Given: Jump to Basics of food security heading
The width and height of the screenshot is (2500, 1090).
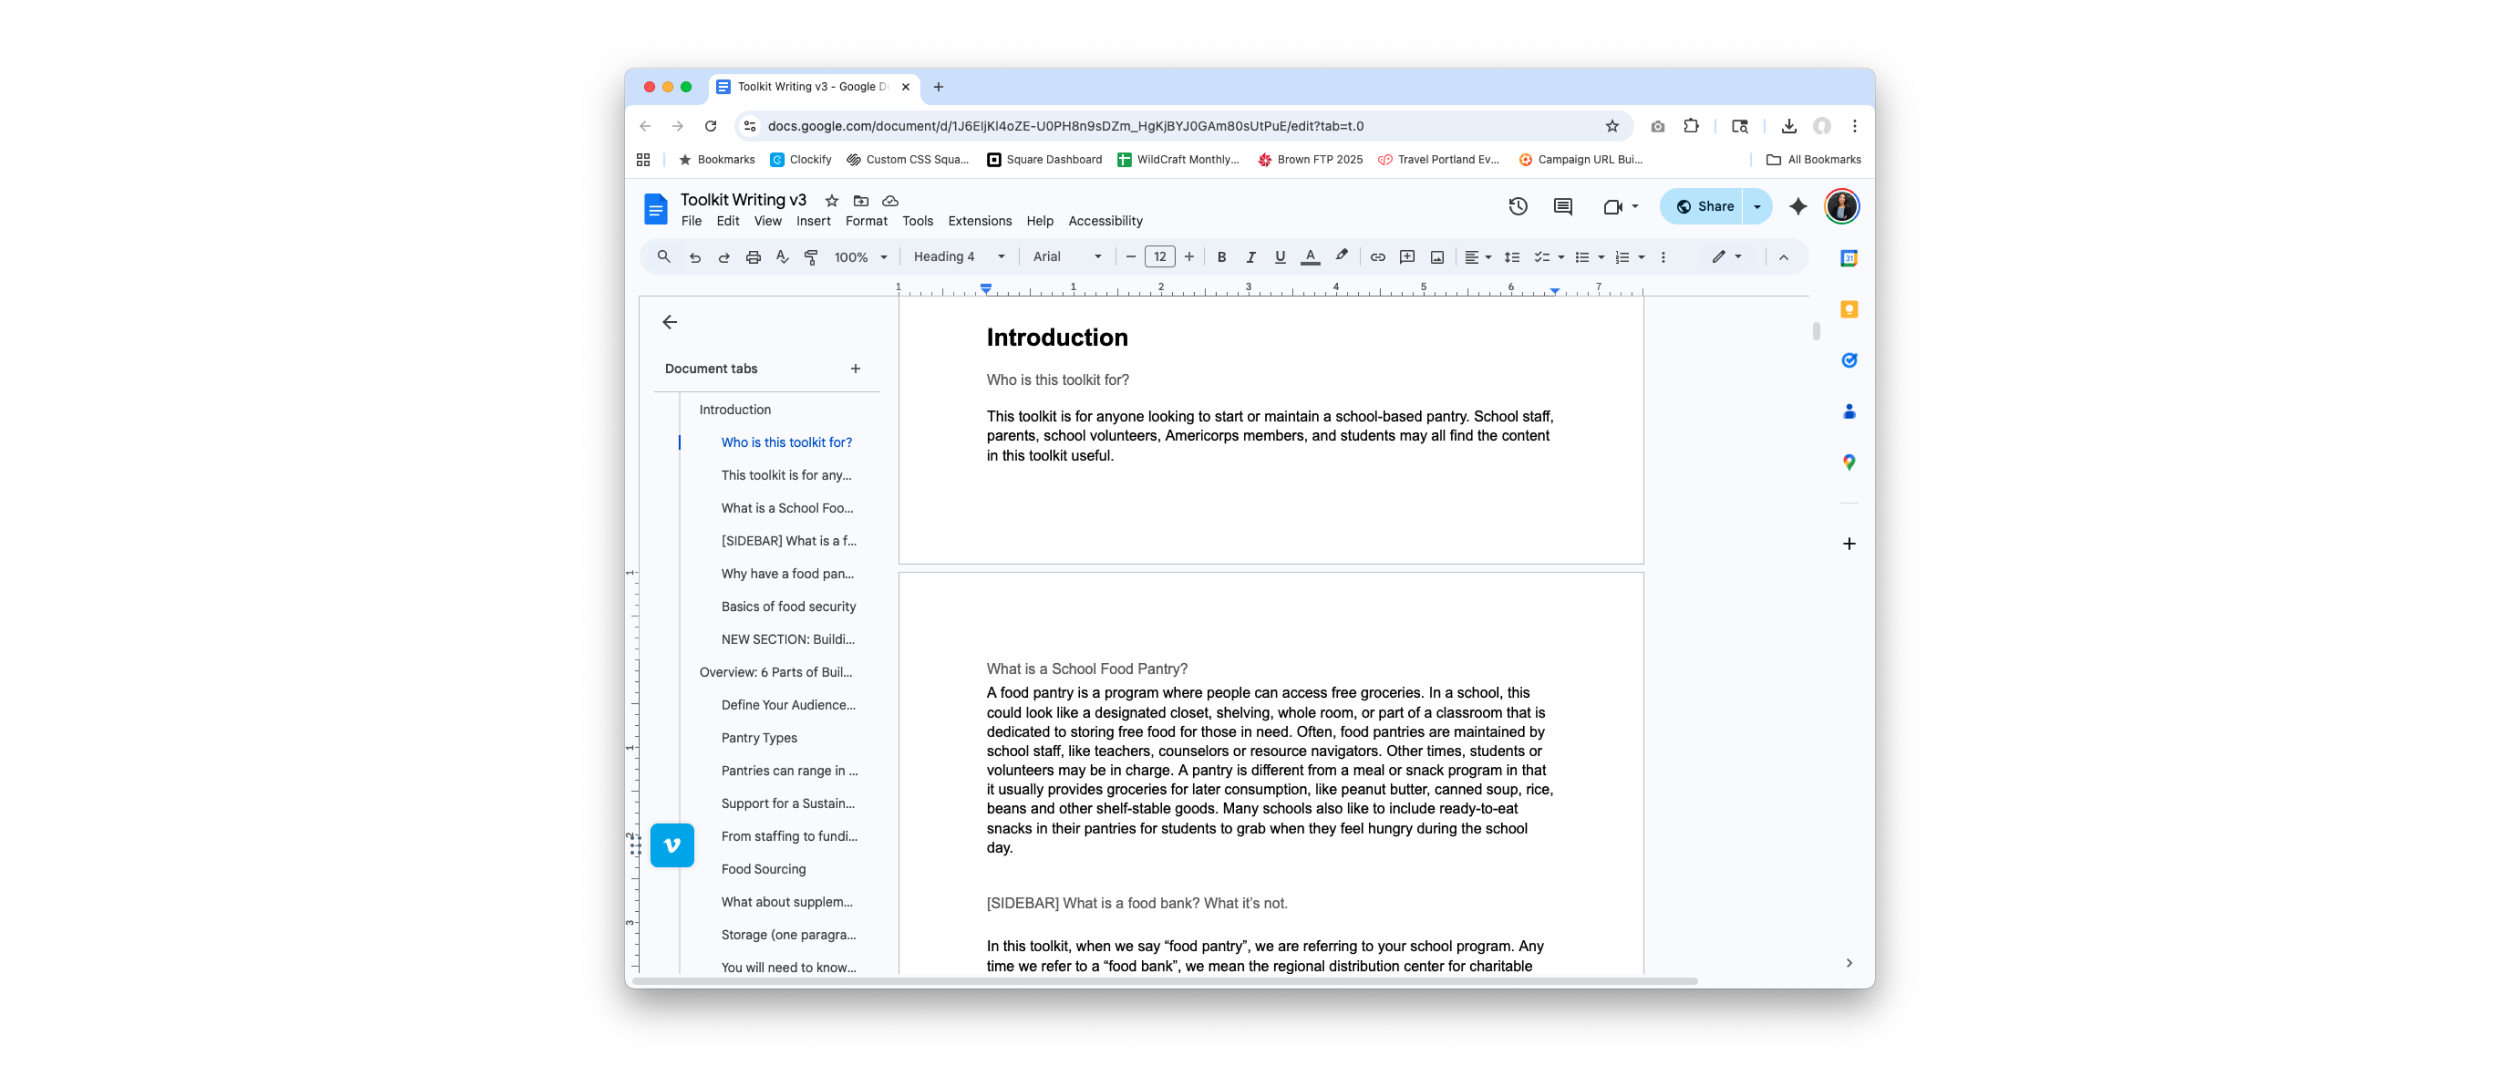Looking at the screenshot, I should [x=788, y=606].
